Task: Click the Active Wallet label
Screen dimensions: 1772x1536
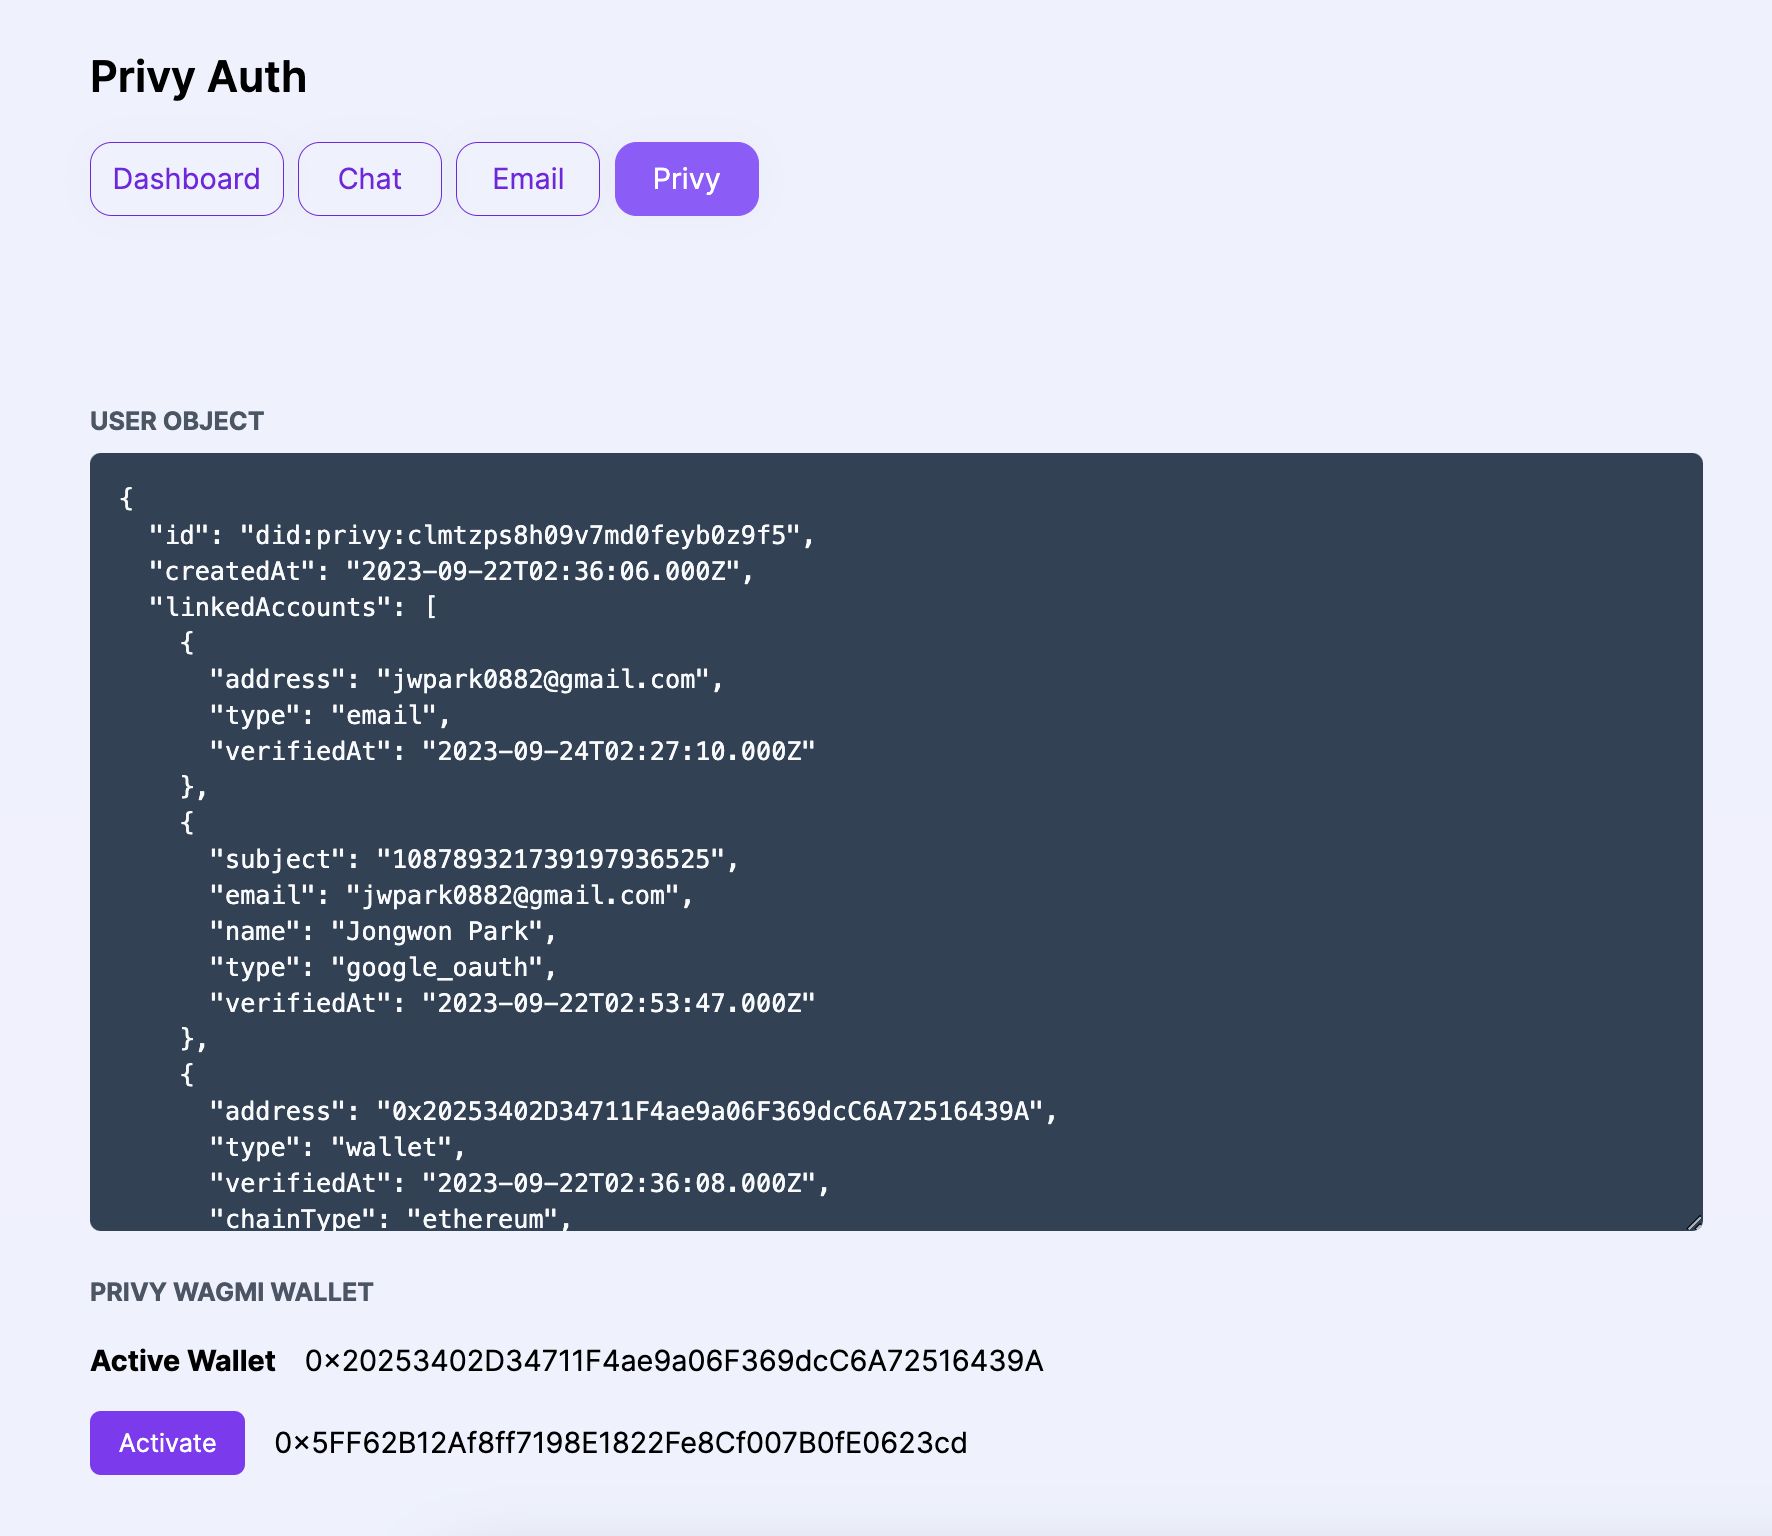Action: click(x=183, y=1361)
